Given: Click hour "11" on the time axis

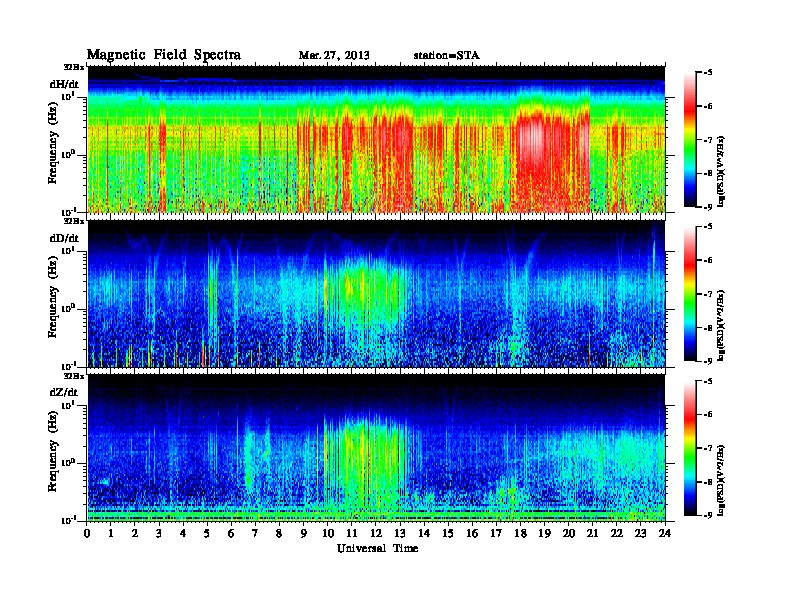Looking at the screenshot, I should [x=352, y=533].
